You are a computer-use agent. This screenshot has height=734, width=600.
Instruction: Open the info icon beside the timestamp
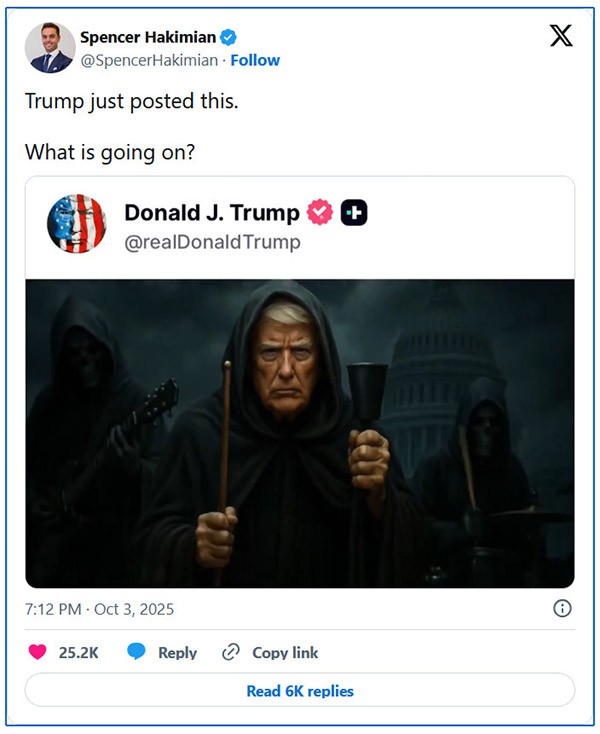pos(562,608)
